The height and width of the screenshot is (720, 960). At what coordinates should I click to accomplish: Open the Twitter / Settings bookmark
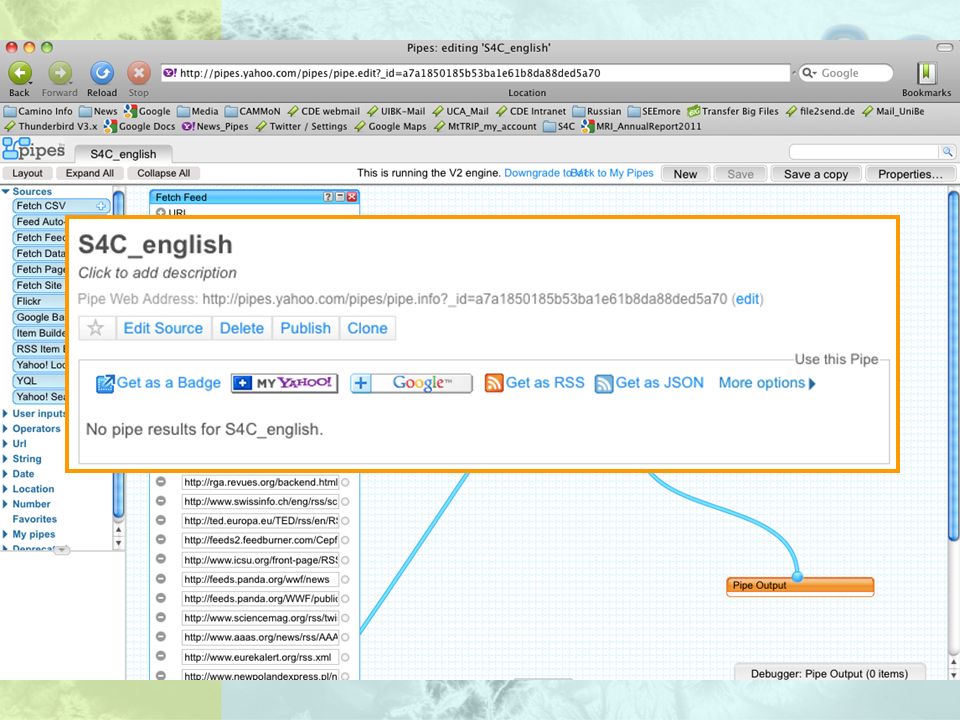coord(301,127)
